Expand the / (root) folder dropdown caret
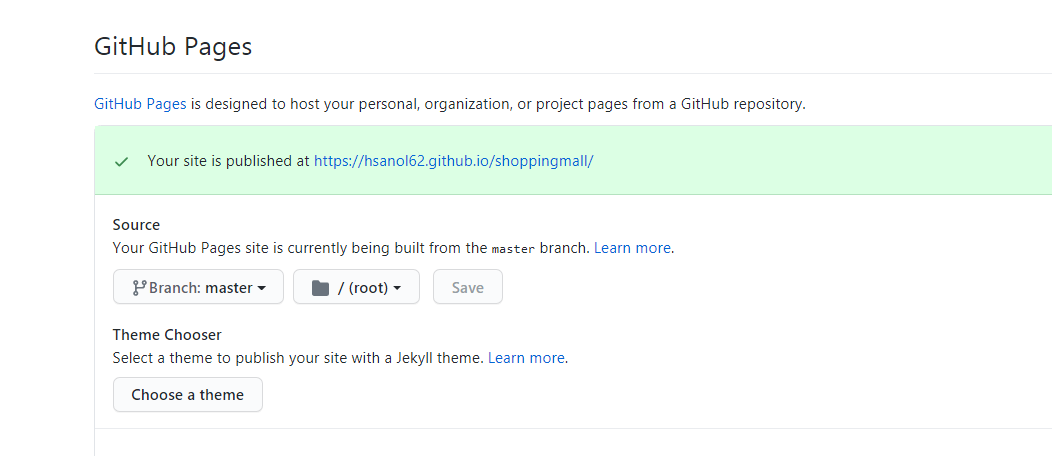Viewport: 1052px width, 456px height. [x=397, y=288]
